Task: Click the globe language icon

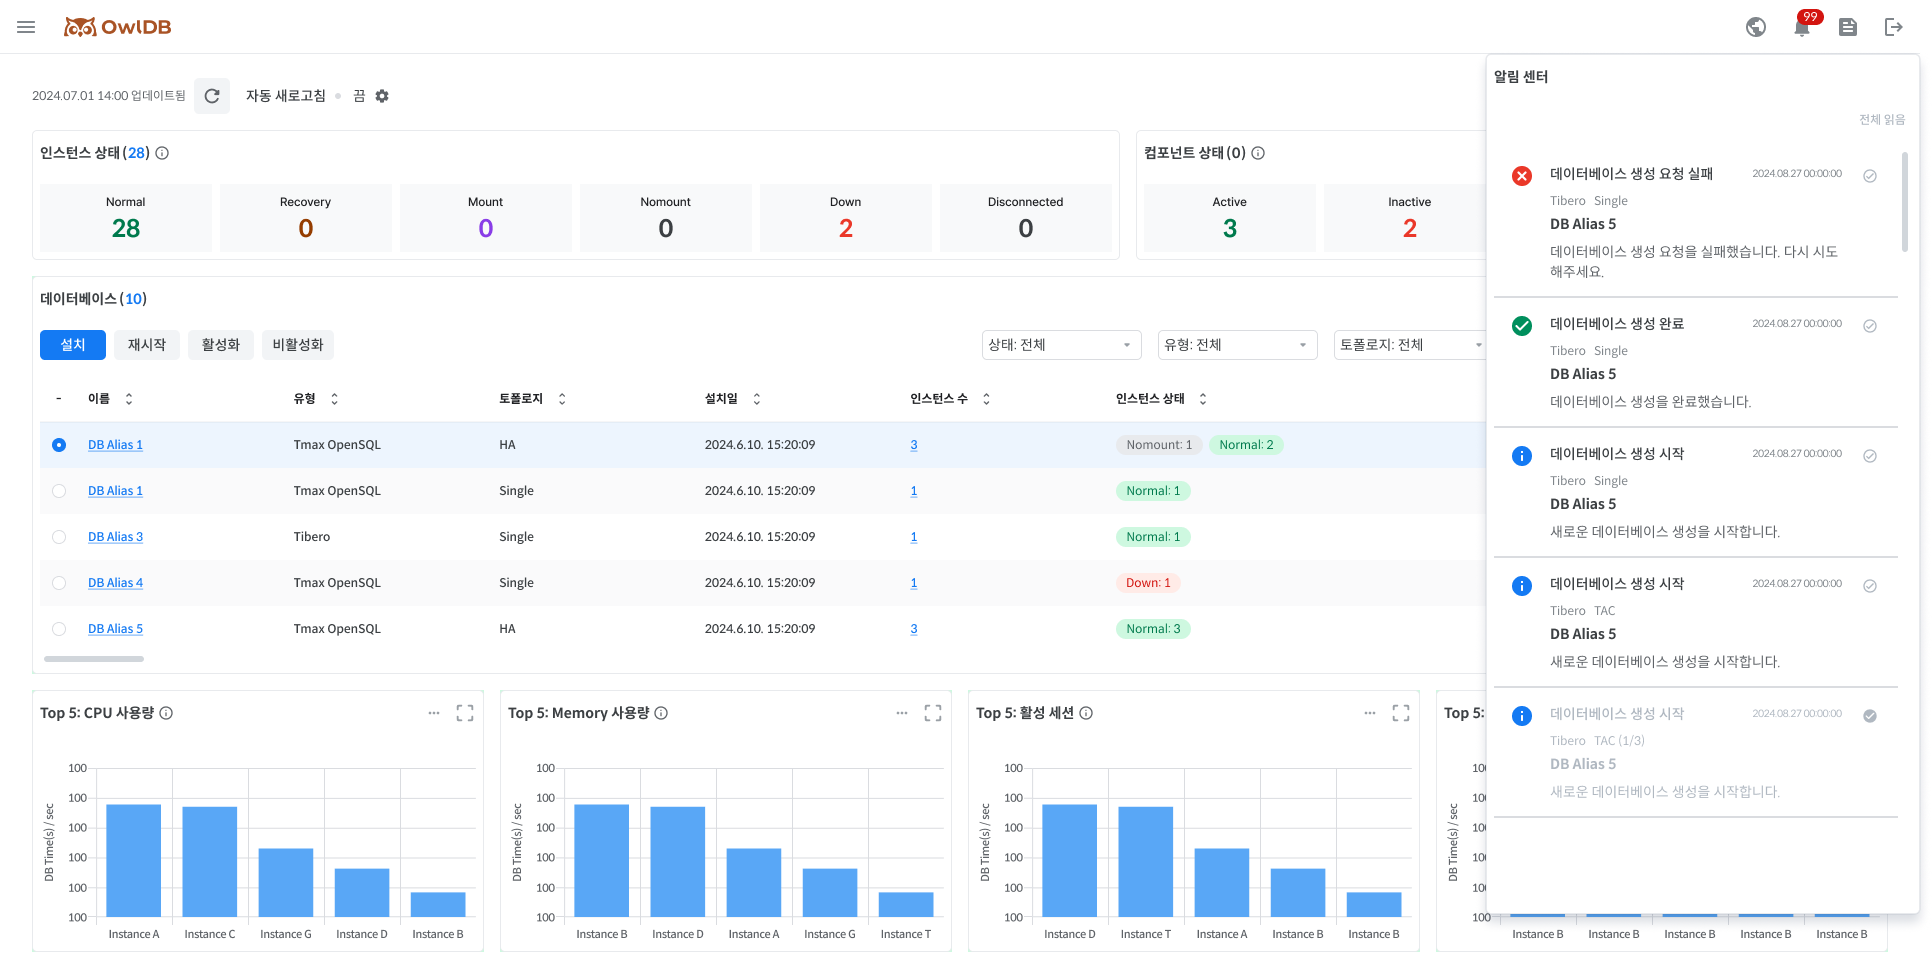Action: click(x=1756, y=27)
